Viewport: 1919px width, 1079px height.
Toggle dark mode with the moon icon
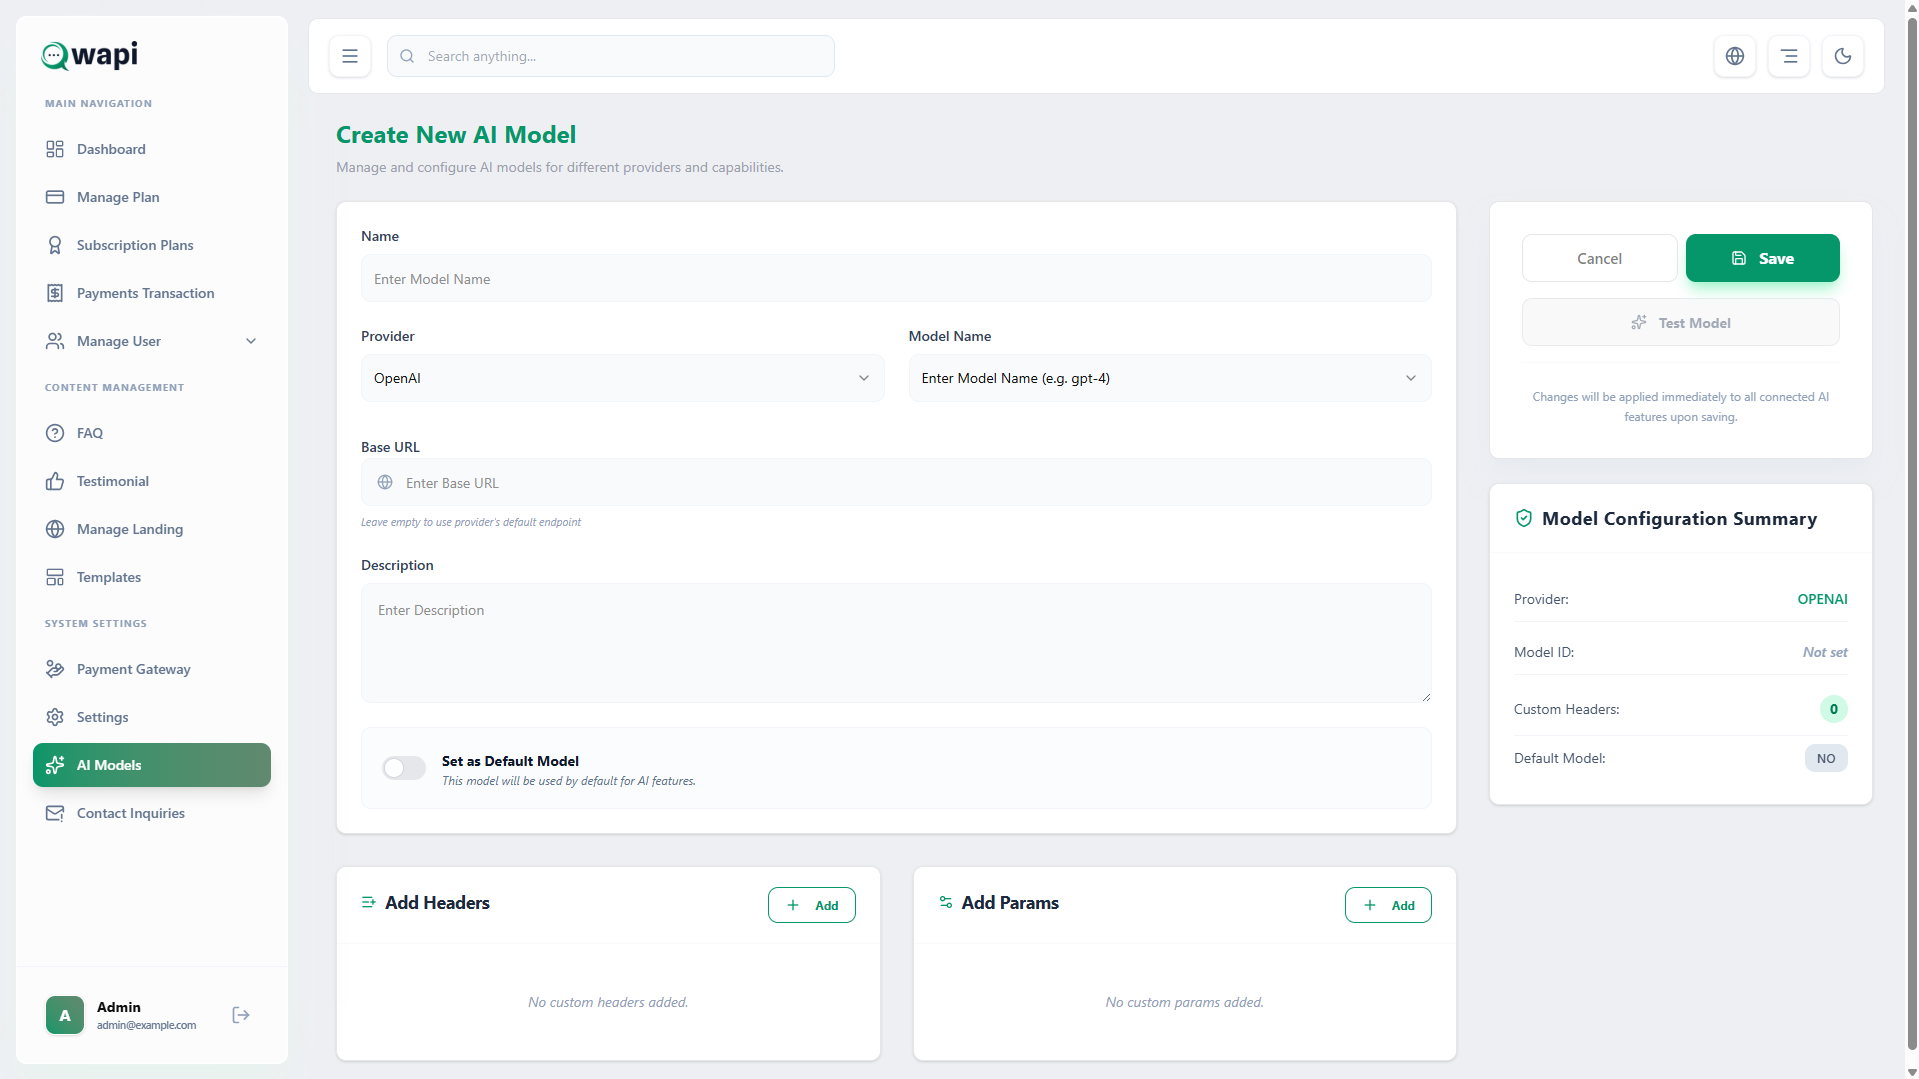click(x=1842, y=56)
